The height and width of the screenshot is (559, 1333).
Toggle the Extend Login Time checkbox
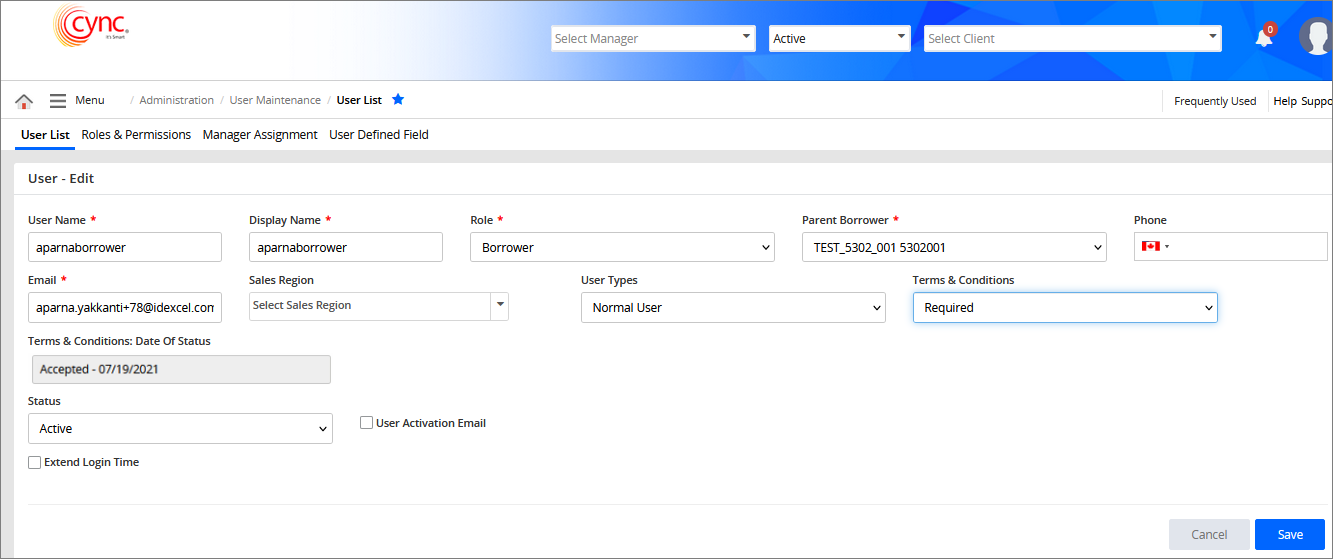coord(35,463)
